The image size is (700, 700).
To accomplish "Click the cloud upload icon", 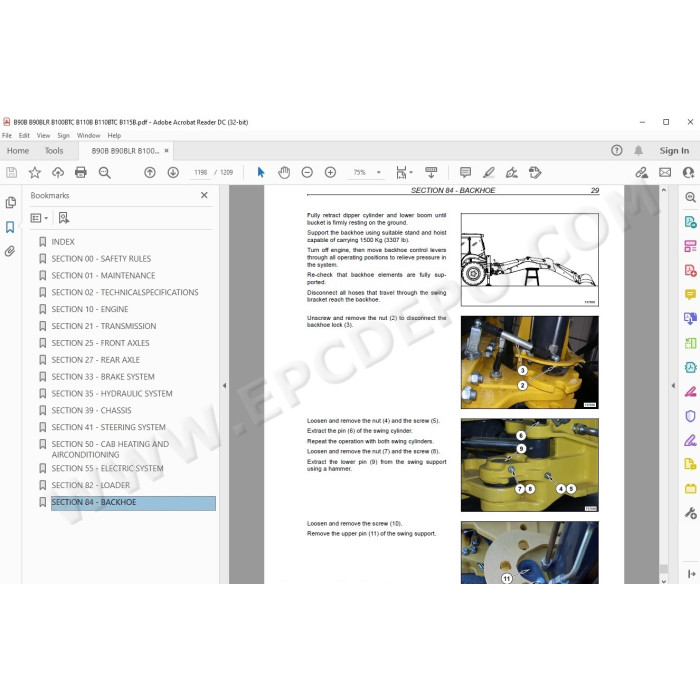I will pos(58,172).
